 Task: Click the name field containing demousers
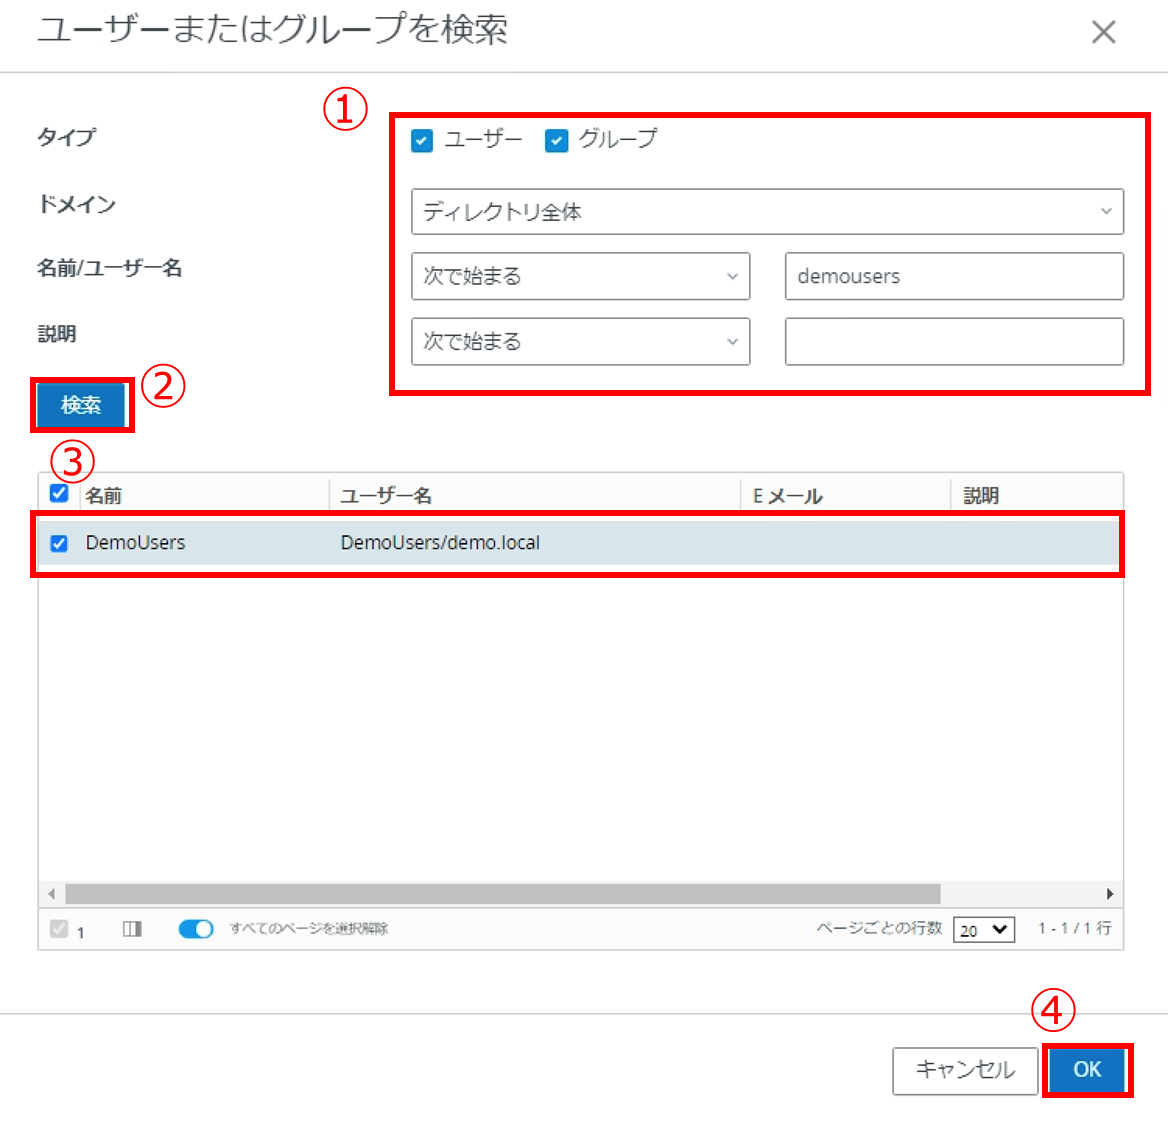[x=953, y=276]
